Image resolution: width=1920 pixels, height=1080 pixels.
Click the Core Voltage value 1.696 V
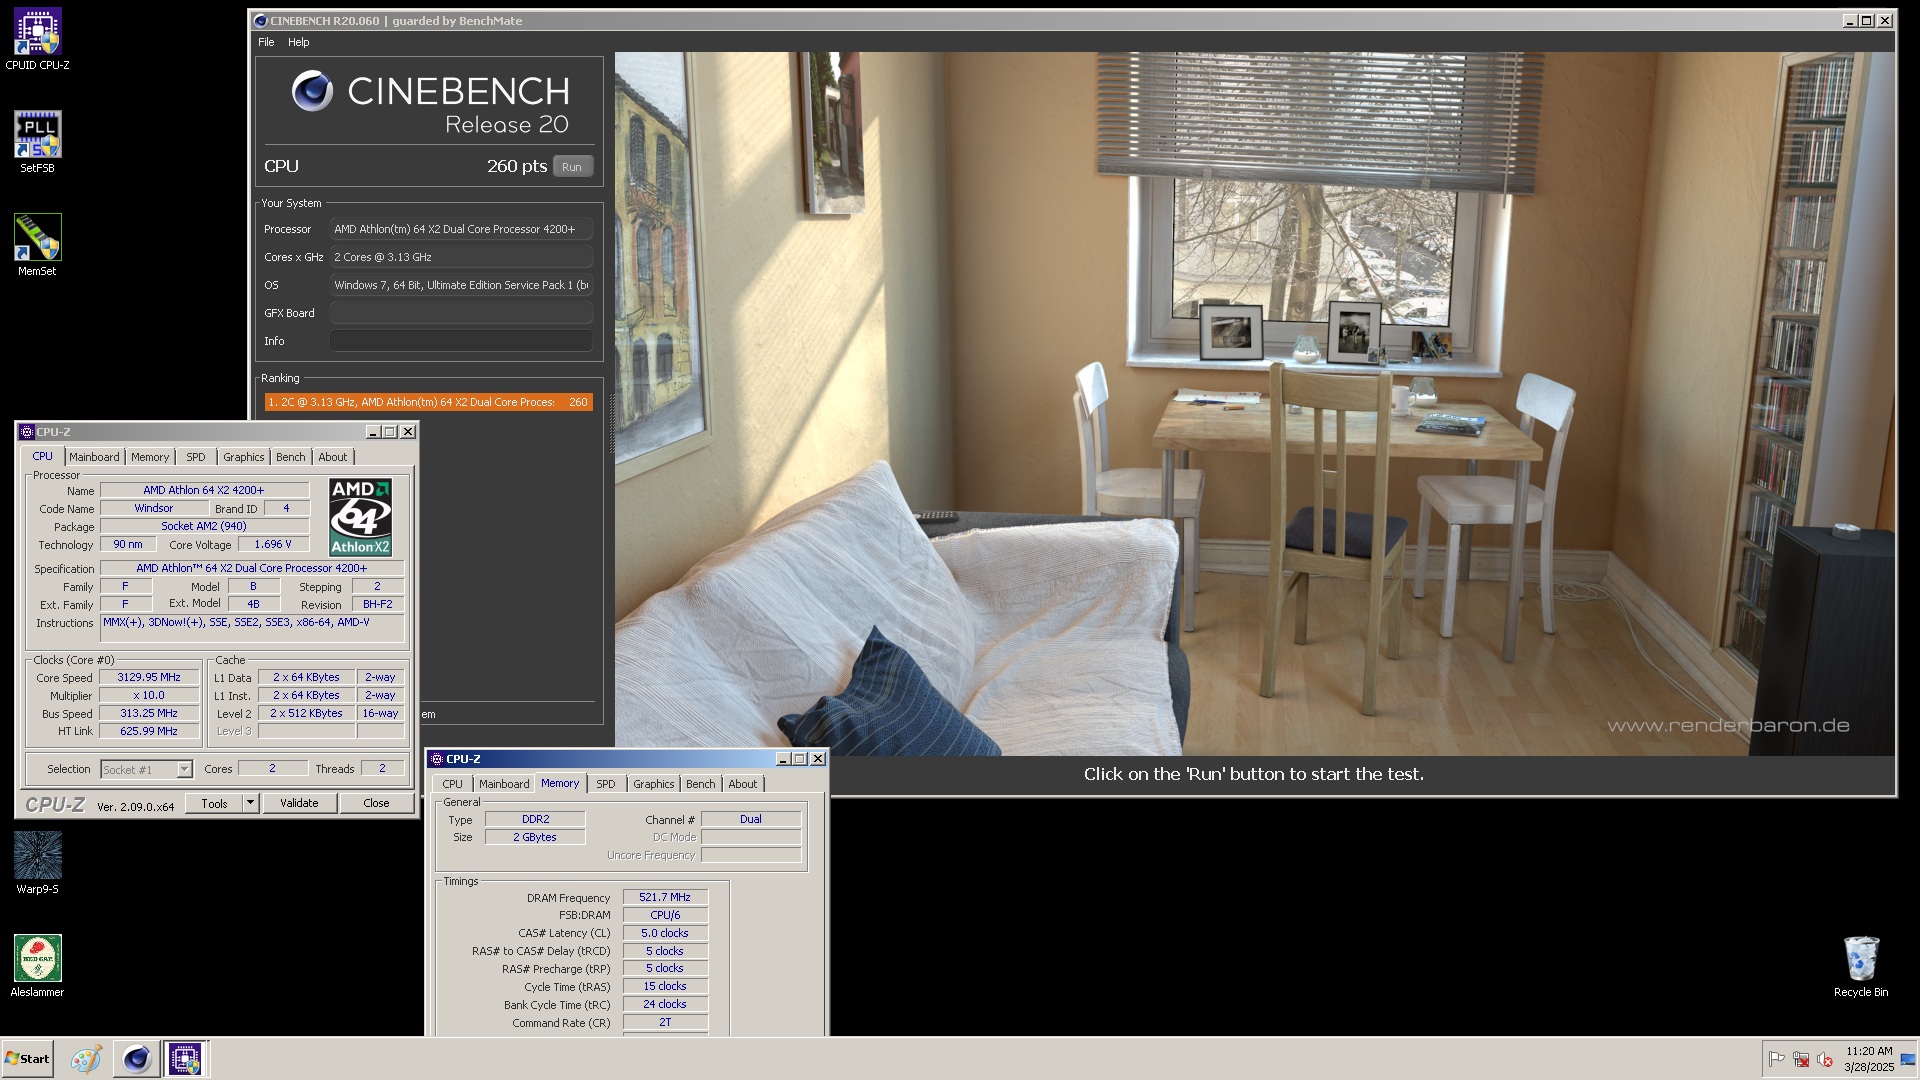click(x=273, y=544)
